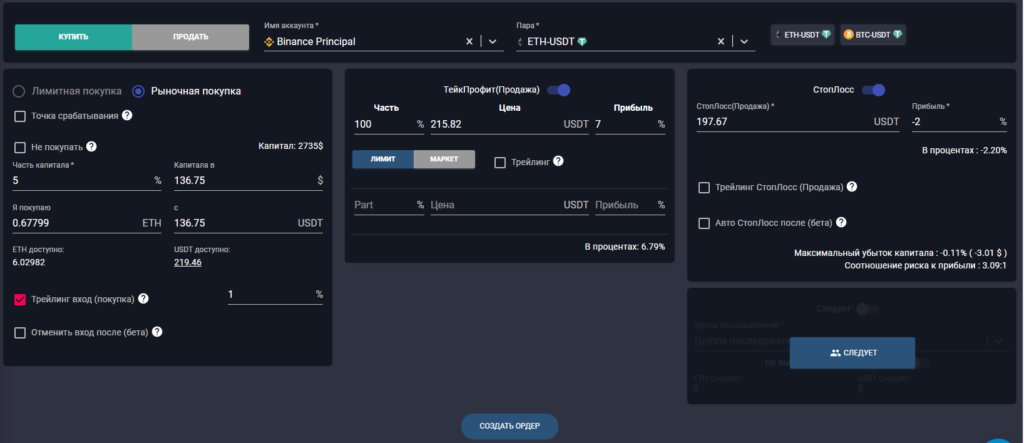1024x443 pixels.
Task: Focus the Капитала в dollar field
Action: coord(248,180)
